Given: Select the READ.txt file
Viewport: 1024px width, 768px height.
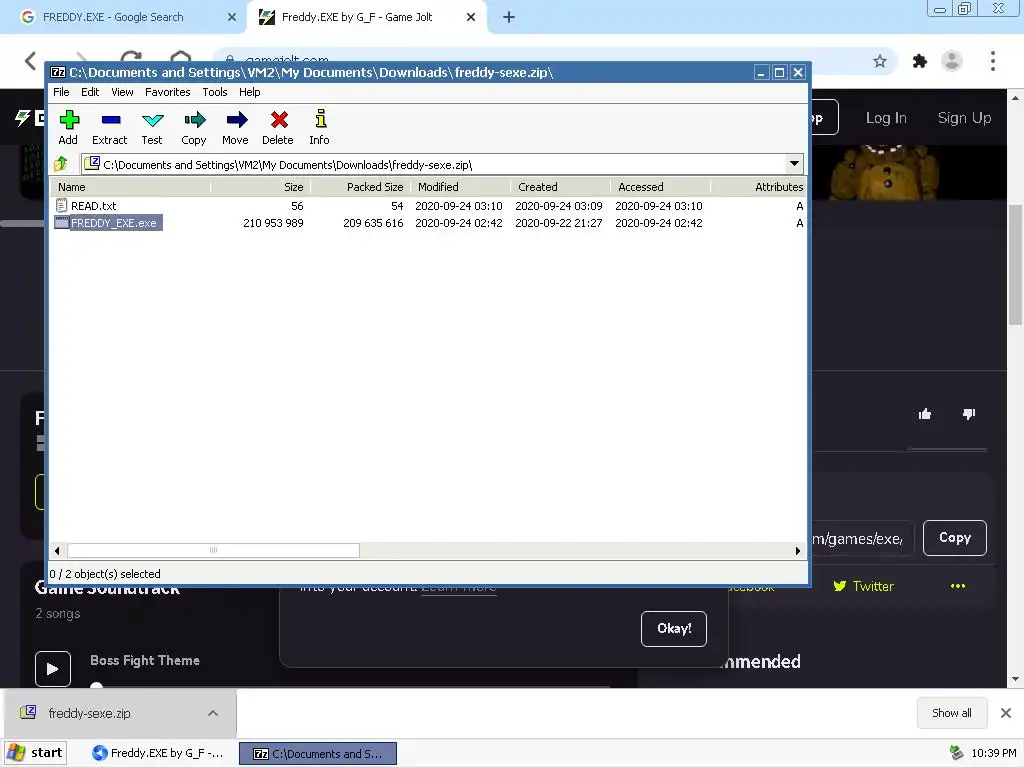Looking at the screenshot, I should pos(86,206).
